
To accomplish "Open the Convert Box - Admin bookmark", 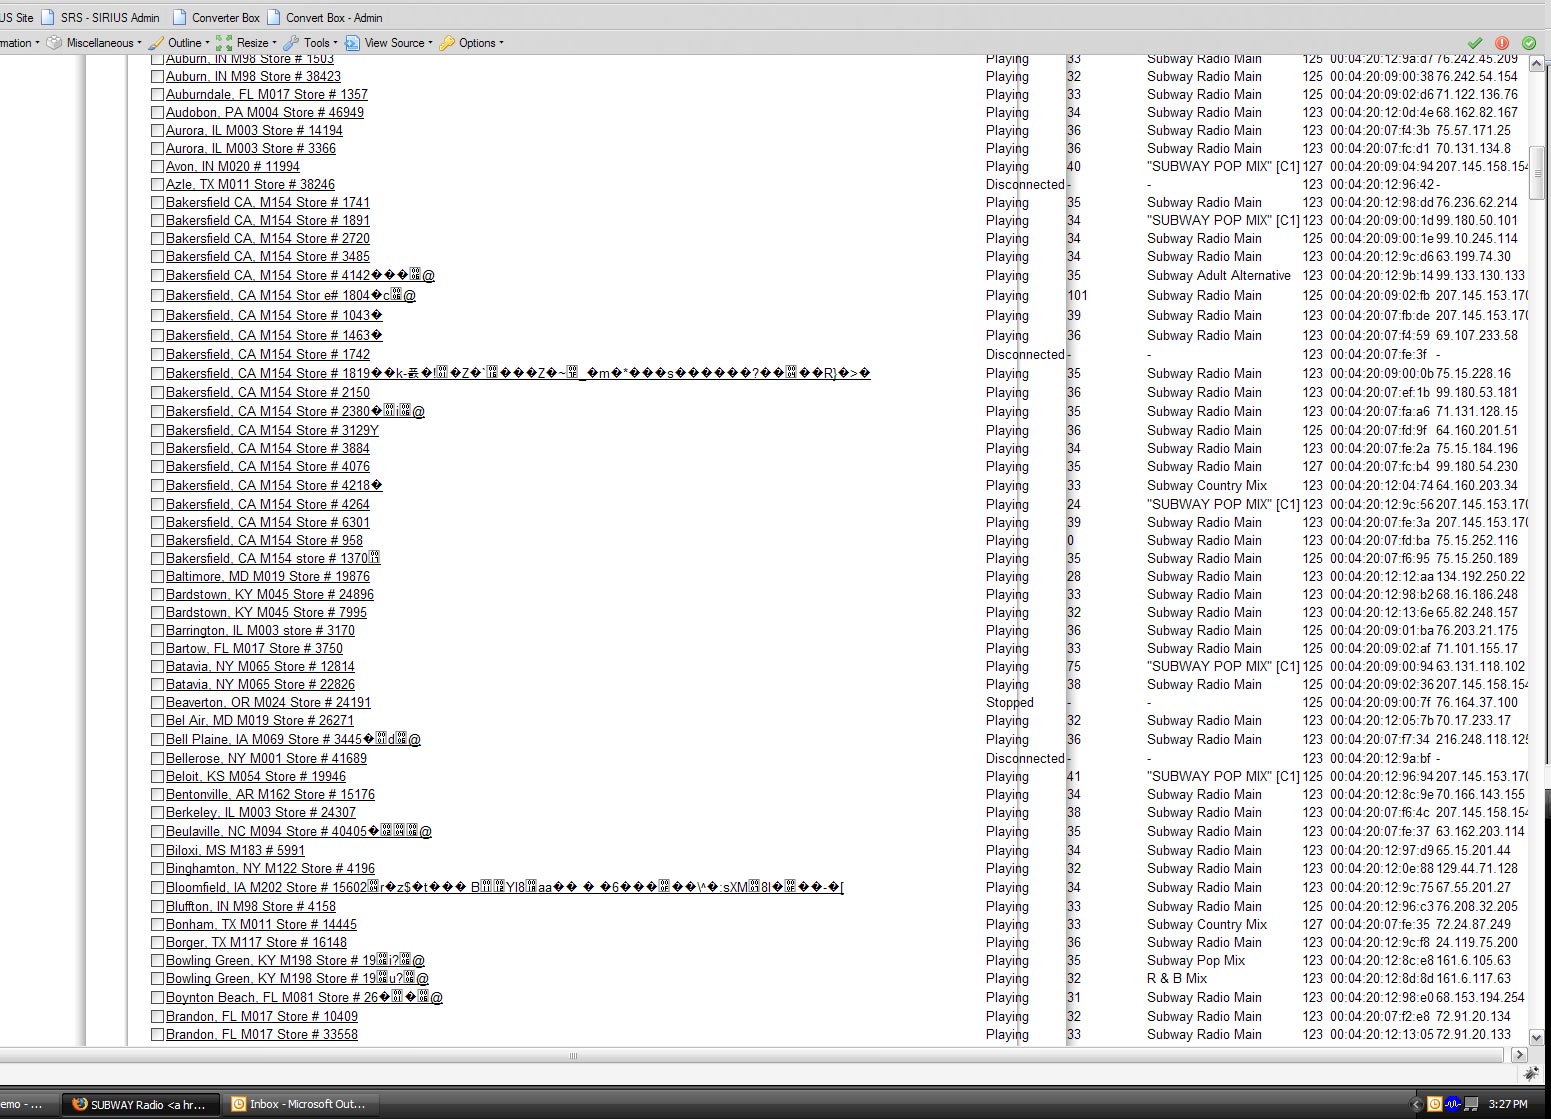I will 333,17.
